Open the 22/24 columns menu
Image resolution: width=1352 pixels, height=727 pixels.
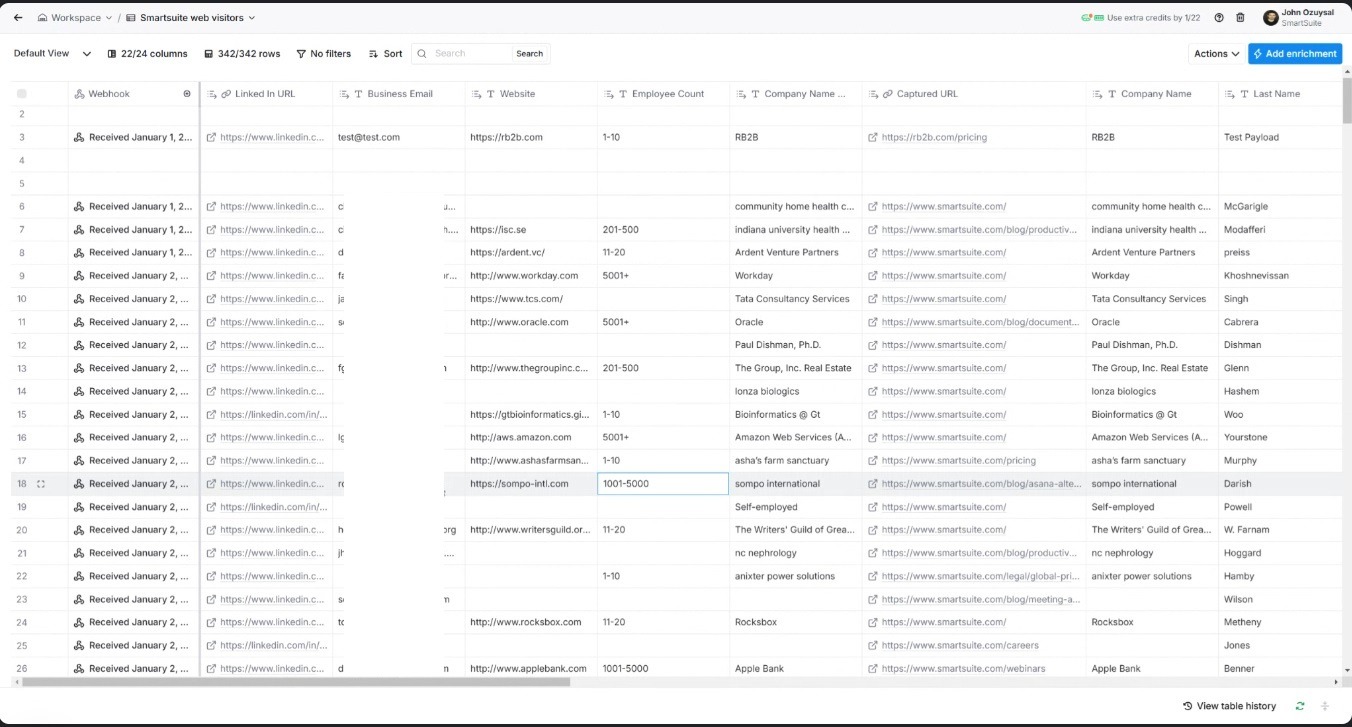(x=147, y=54)
